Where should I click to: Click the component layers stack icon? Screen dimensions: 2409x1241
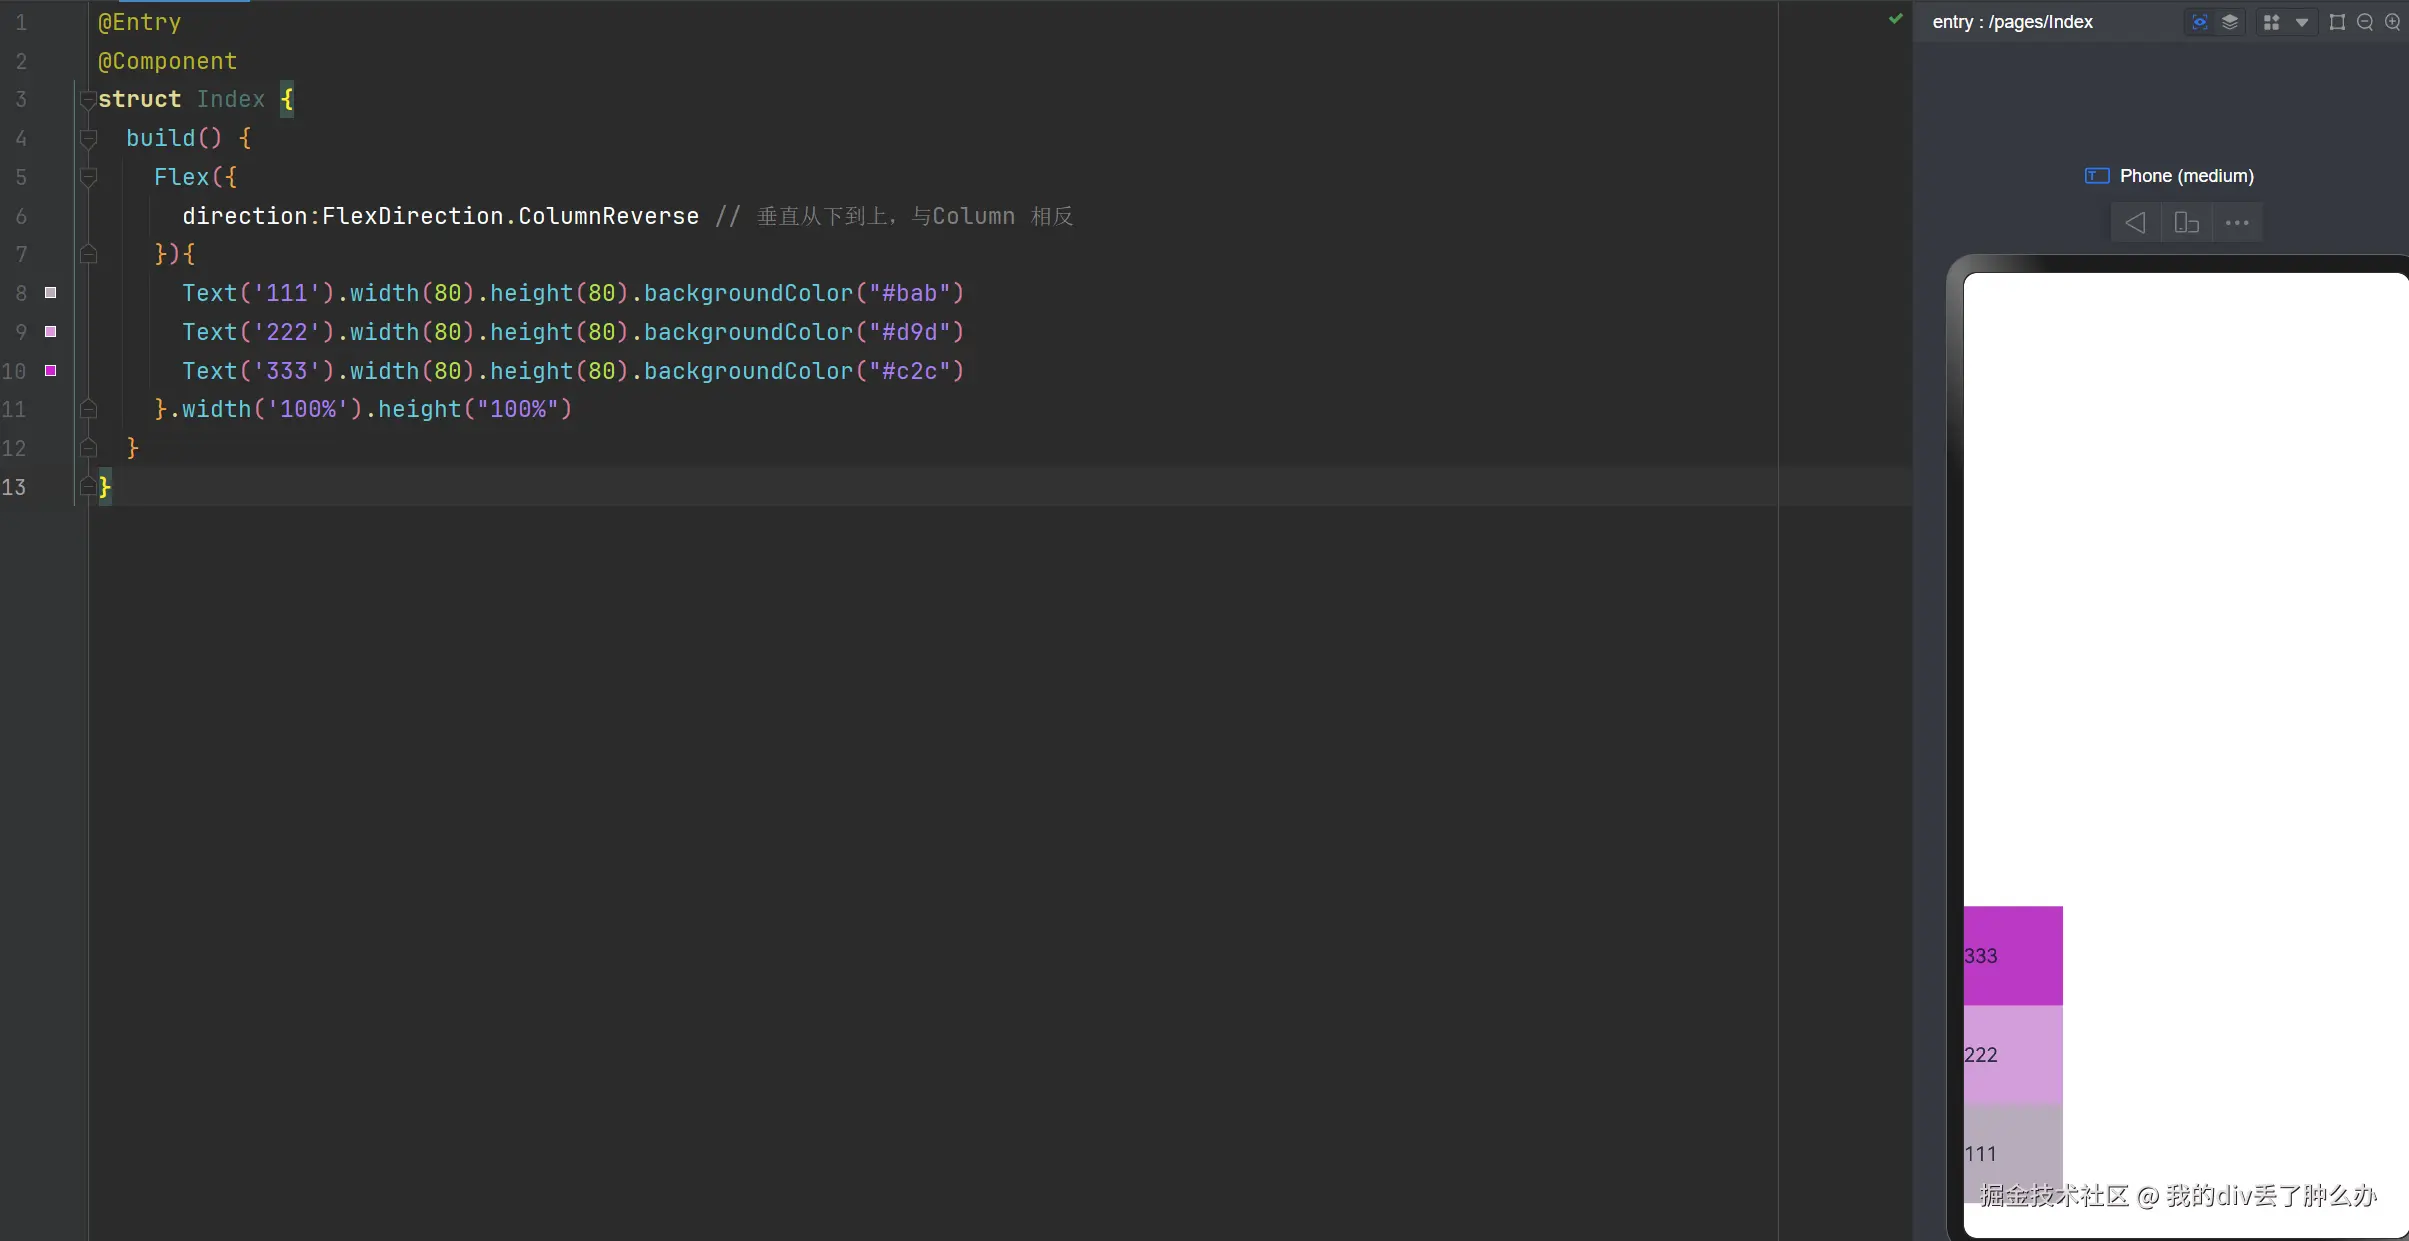pos(2230,22)
